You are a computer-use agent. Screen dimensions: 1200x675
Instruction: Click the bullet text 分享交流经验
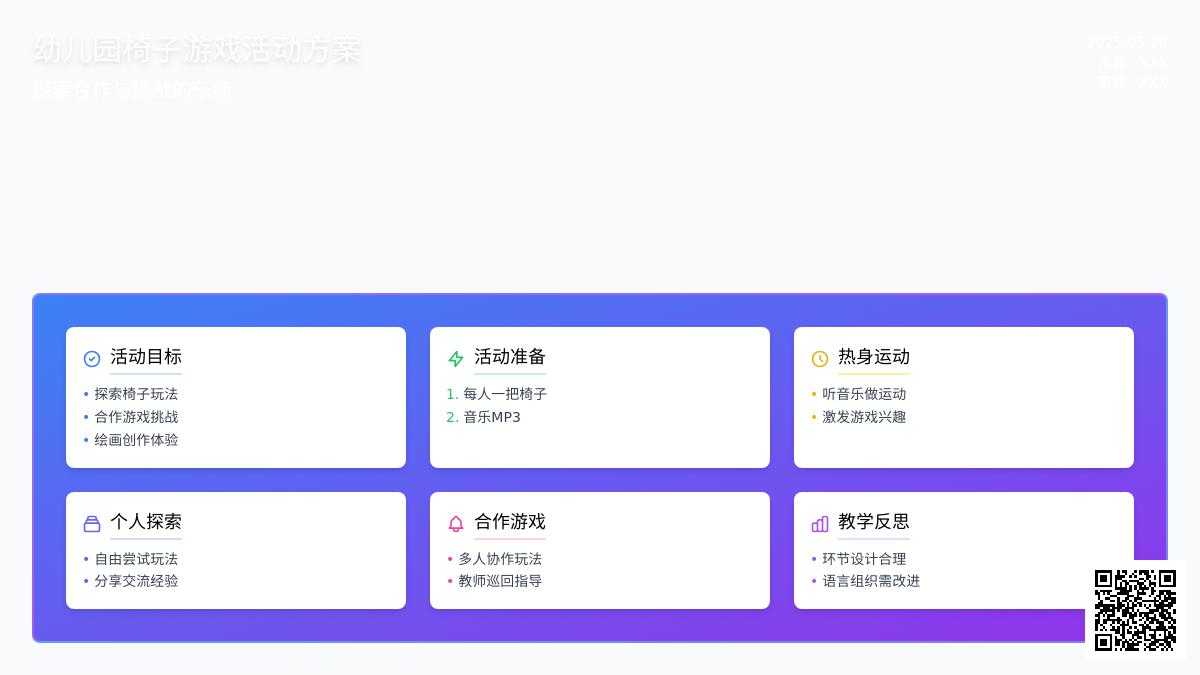(136, 581)
